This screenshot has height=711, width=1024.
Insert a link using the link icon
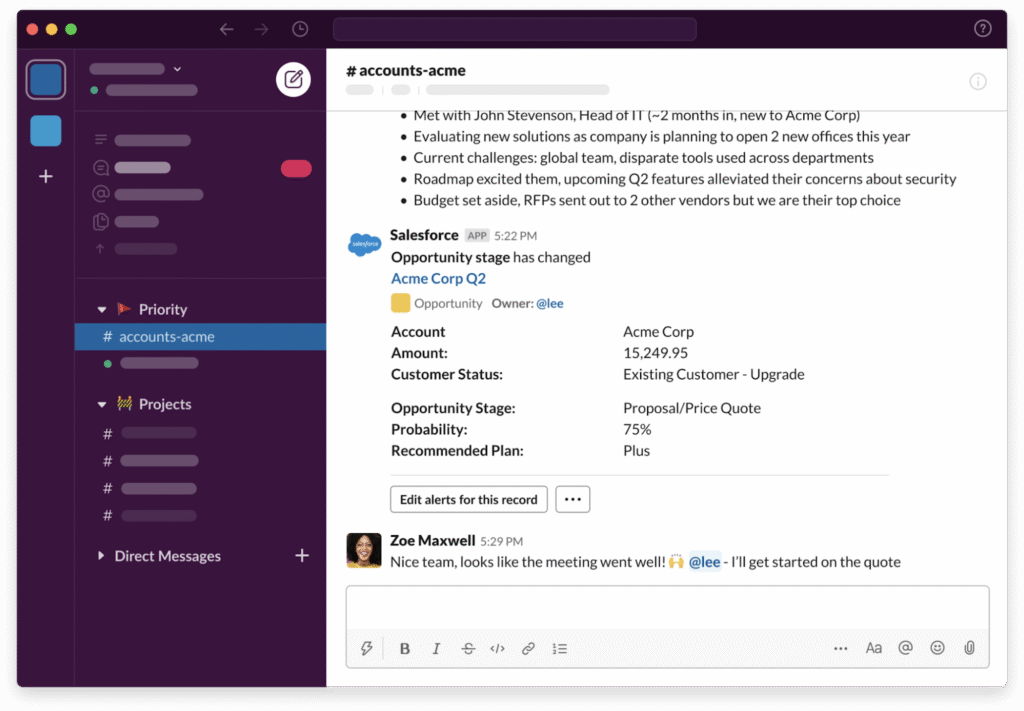coord(528,648)
